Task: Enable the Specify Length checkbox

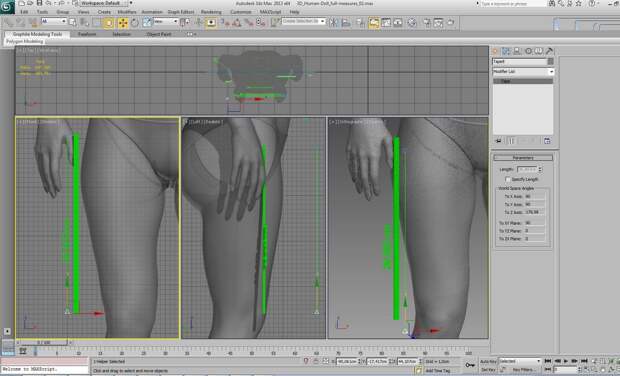Action: [508, 179]
